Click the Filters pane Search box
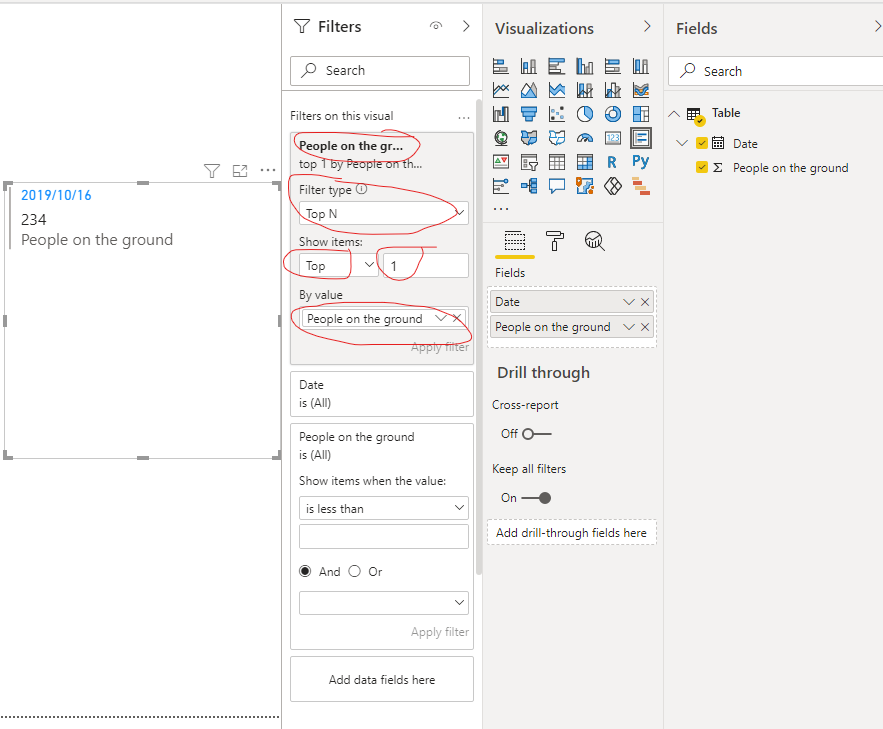 coord(380,70)
